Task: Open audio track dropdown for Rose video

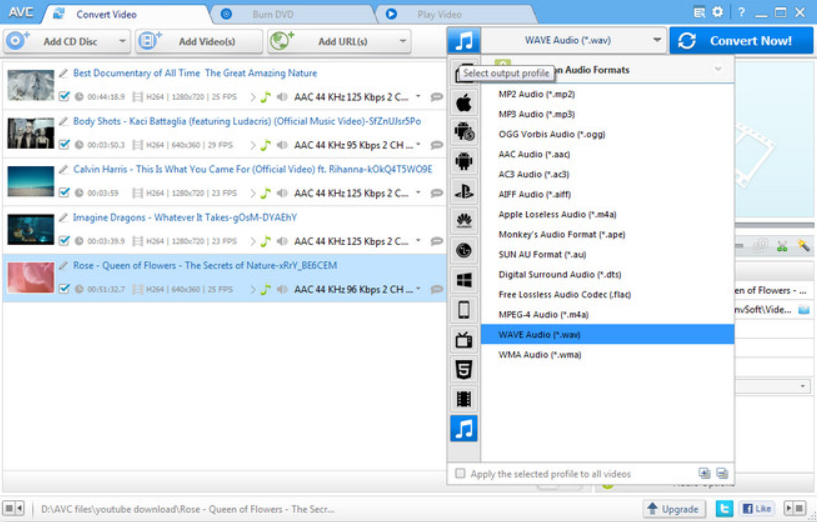Action: [418, 288]
